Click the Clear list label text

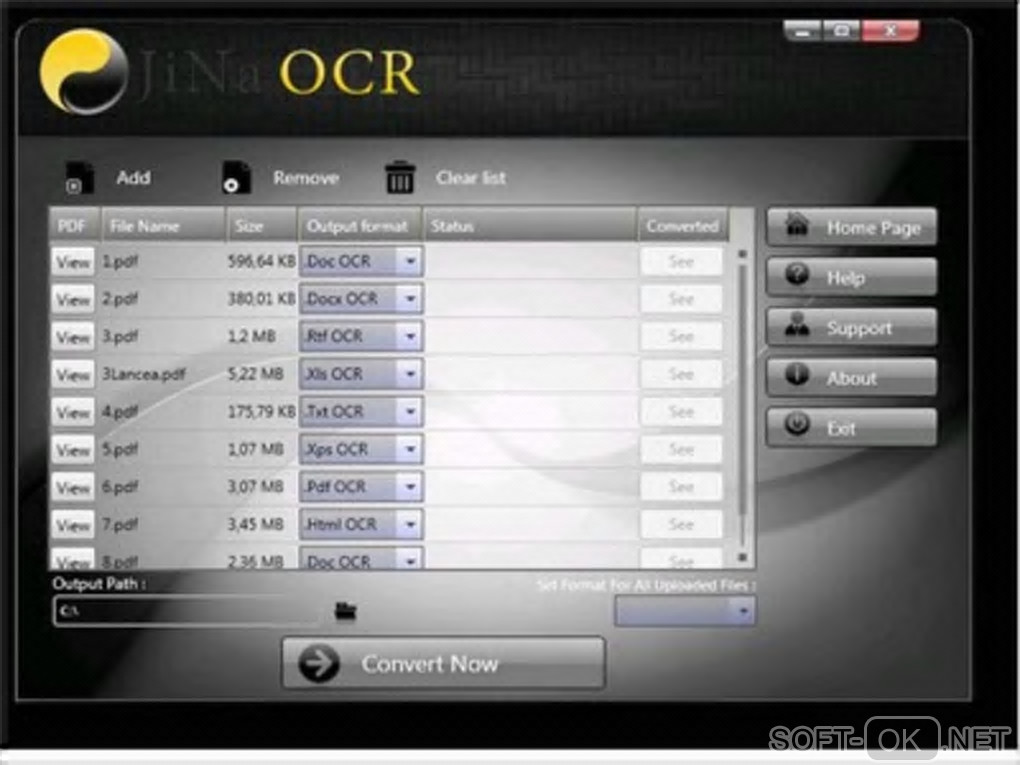pos(471,178)
